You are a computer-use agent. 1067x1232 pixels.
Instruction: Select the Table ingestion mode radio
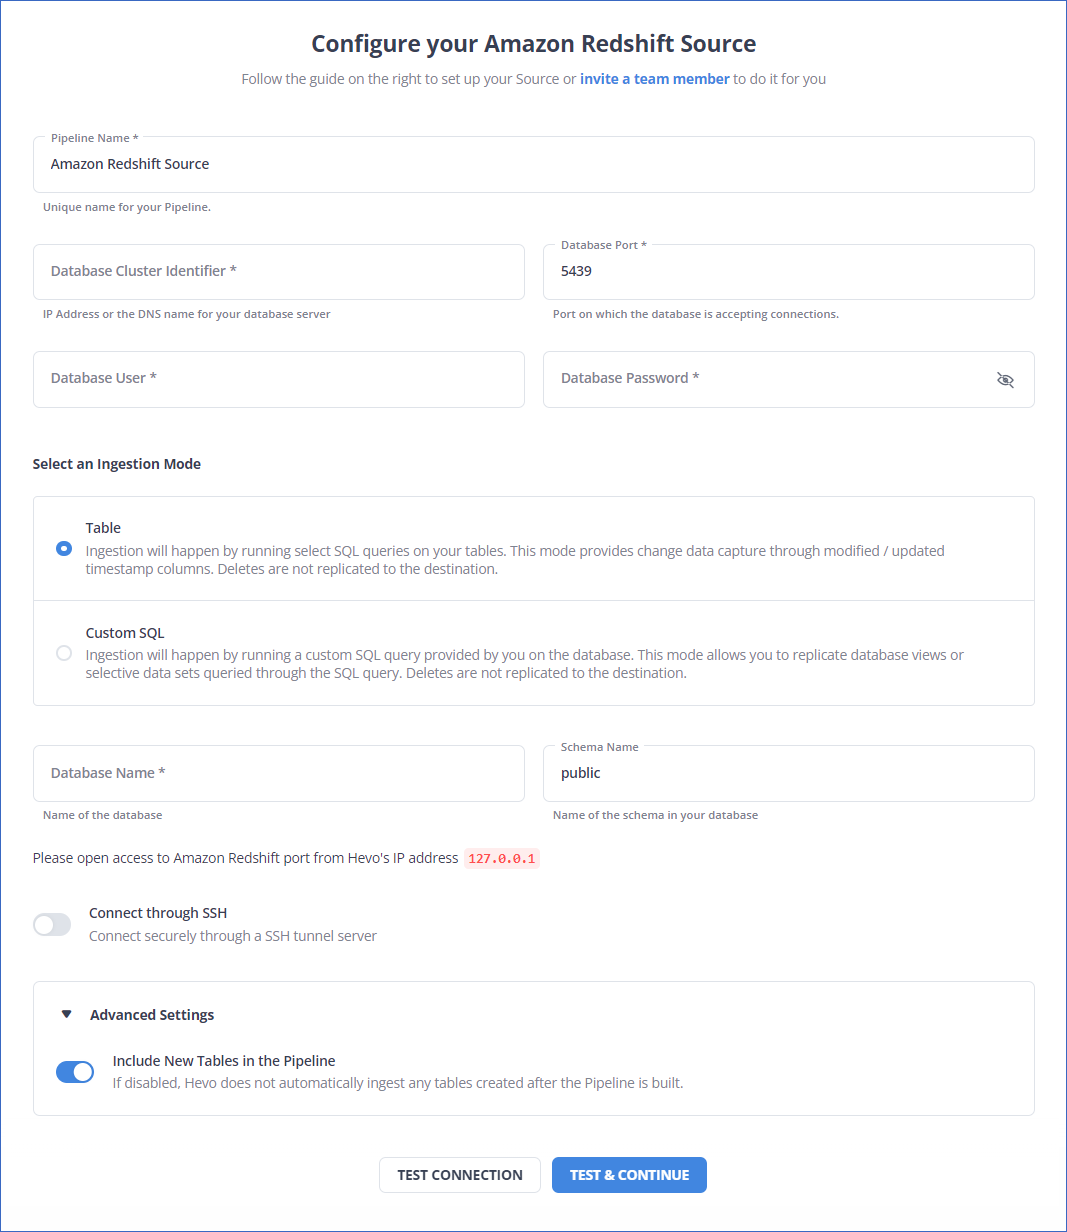click(64, 548)
